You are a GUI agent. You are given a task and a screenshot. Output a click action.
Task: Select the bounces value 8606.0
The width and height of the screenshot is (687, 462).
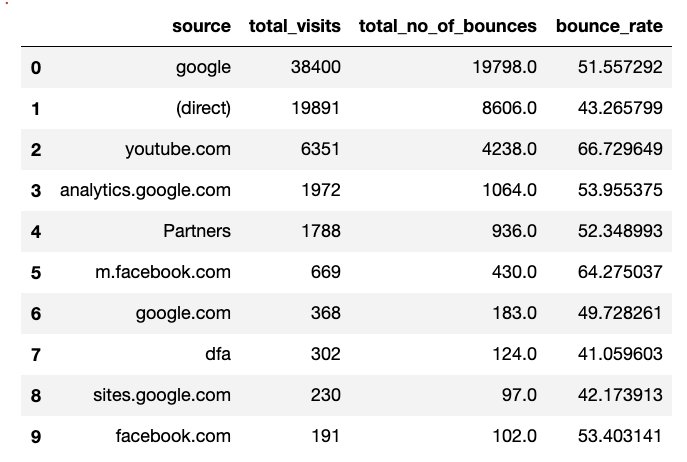(x=509, y=108)
